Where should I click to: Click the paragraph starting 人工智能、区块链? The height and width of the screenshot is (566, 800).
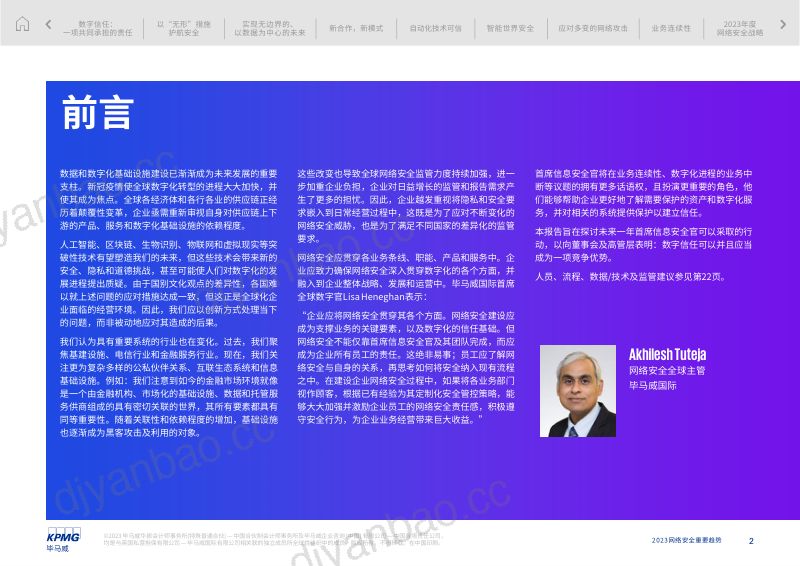pos(169,284)
